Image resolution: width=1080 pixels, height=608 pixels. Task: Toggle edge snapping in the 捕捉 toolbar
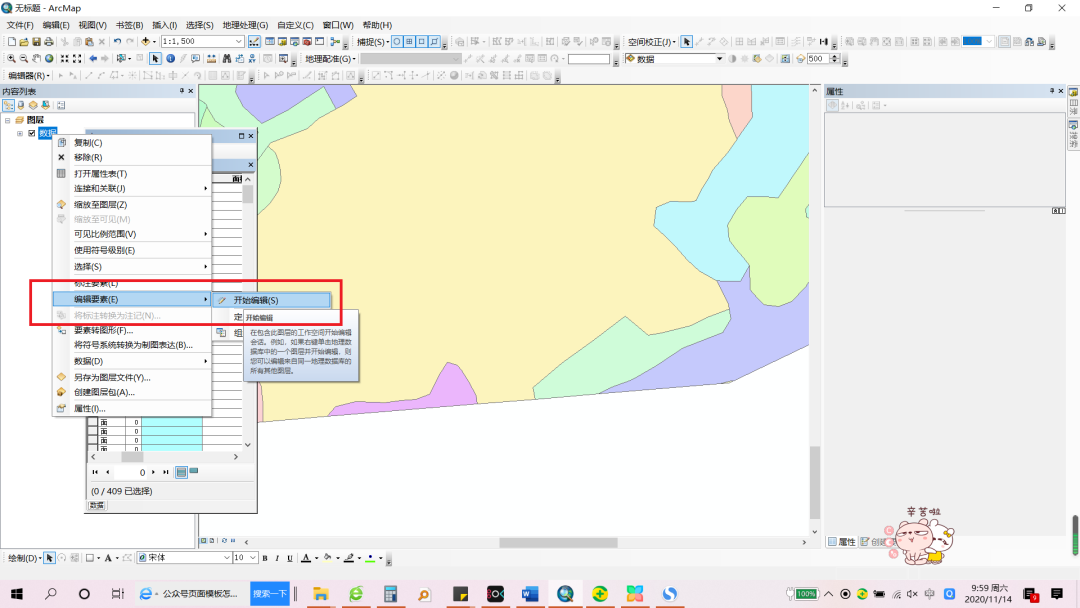pyautogui.click(x=434, y=42)
